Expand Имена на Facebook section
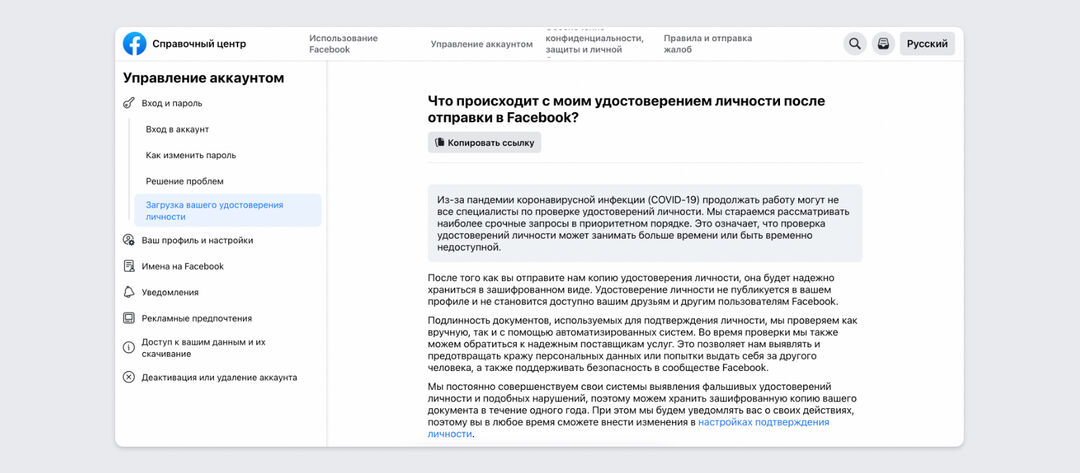This screenshot has width=1080, height=473. click(x=183, y=266)
